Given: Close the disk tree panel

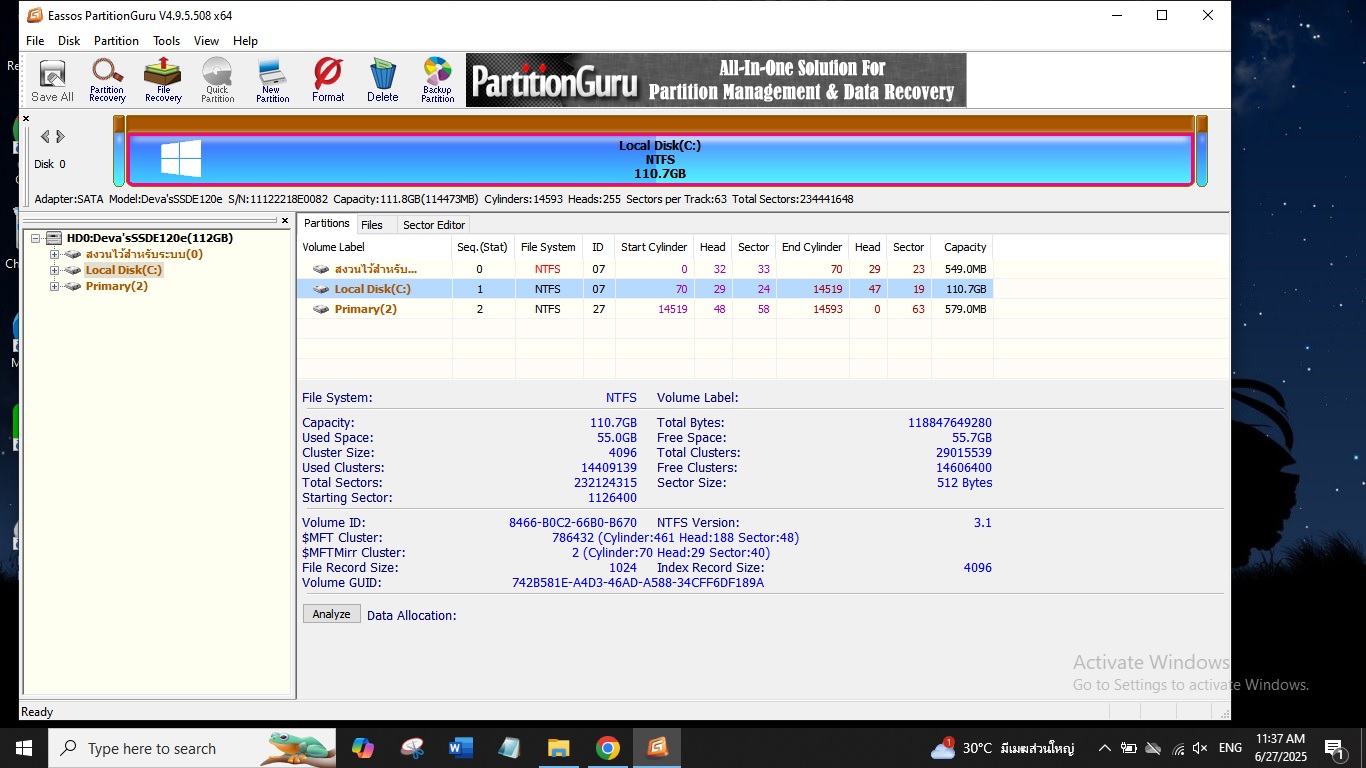Looking at the screenshot, I should (285, 221).
